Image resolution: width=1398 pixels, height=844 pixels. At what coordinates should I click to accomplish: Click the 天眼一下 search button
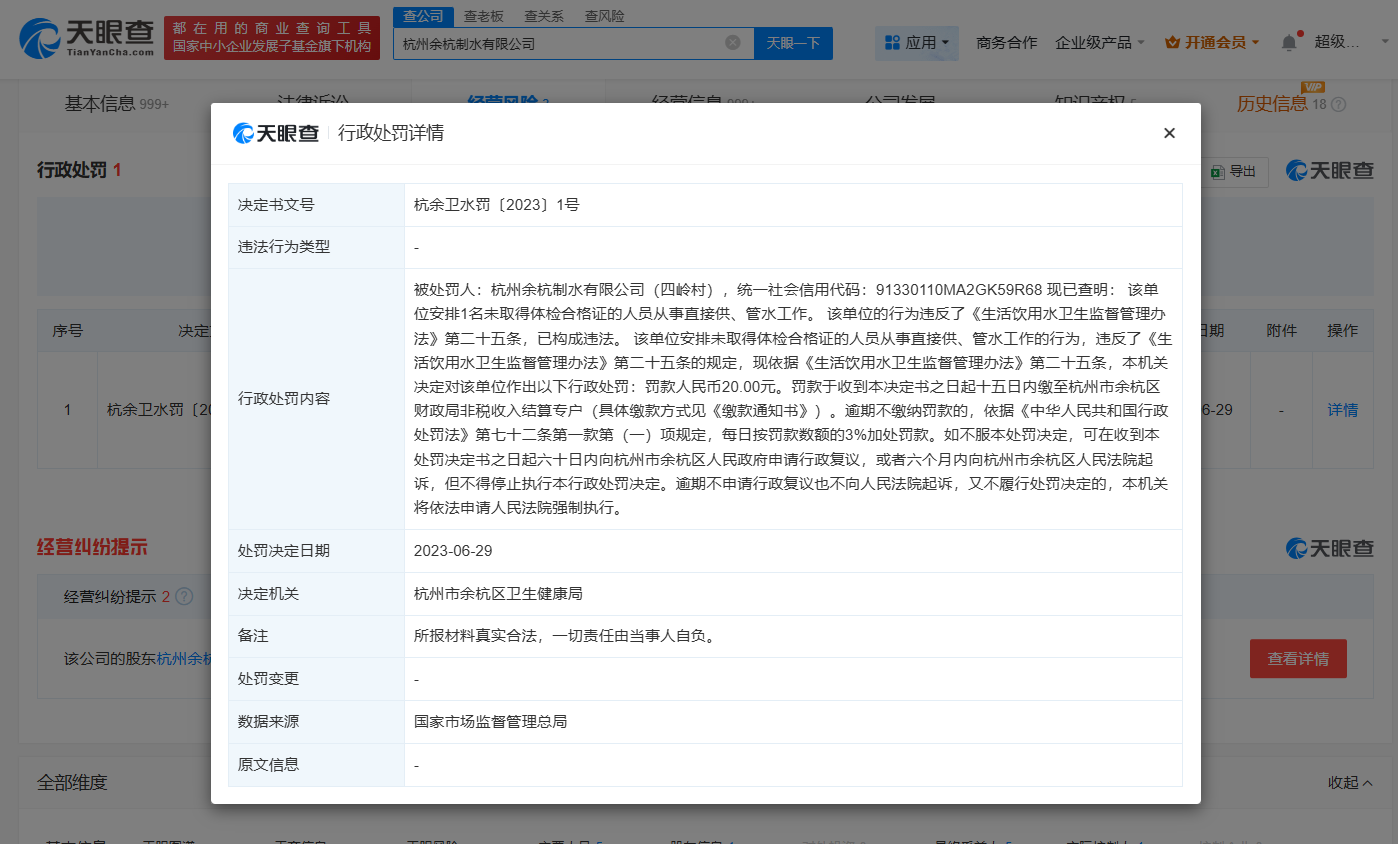[793, 43]
